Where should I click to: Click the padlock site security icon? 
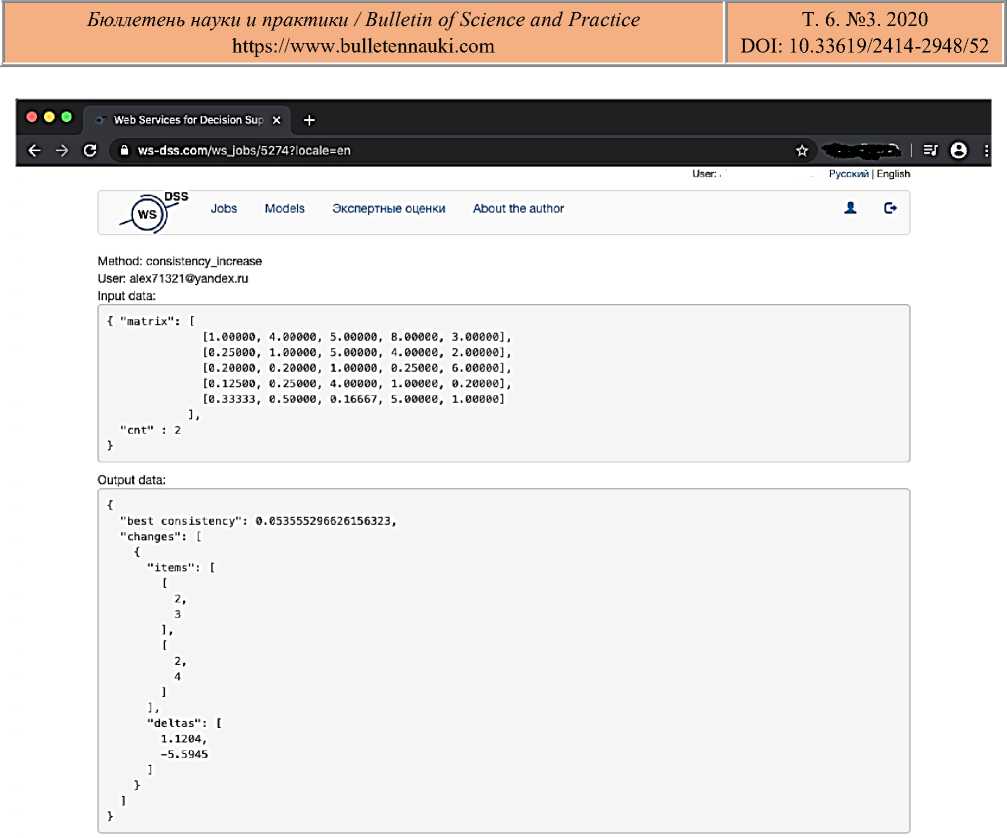[124, 150]
